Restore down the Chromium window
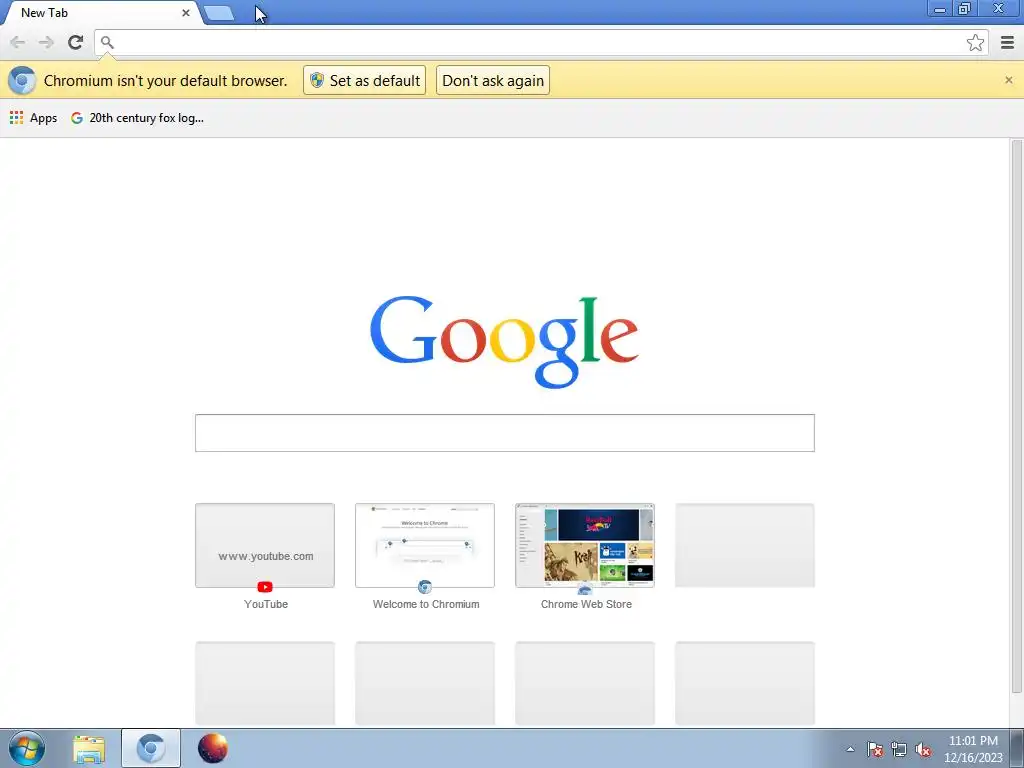This screenshot has height=768, width=1024. pyautogui.click(x=964, y=9)
